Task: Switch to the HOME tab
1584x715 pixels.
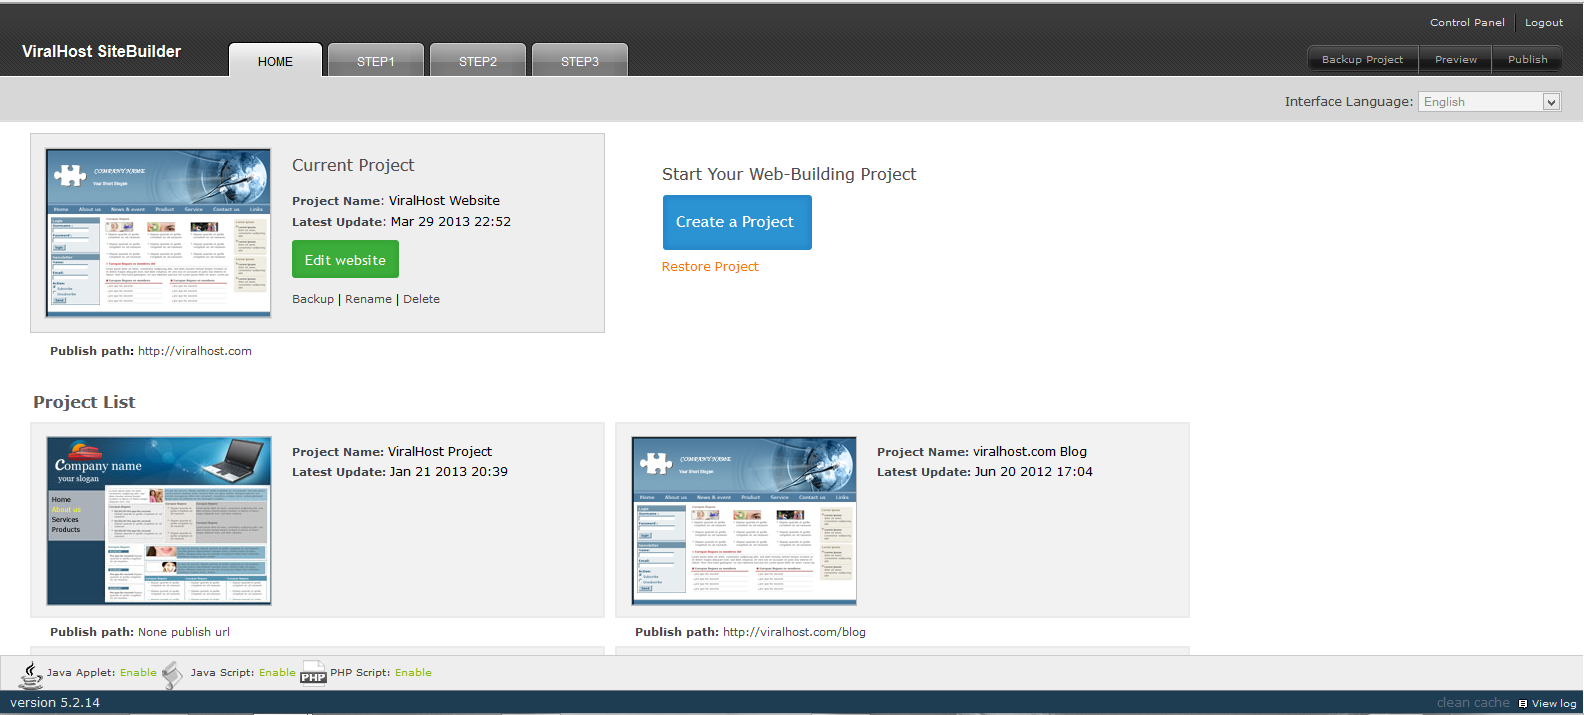Action: tap(275, 61)
